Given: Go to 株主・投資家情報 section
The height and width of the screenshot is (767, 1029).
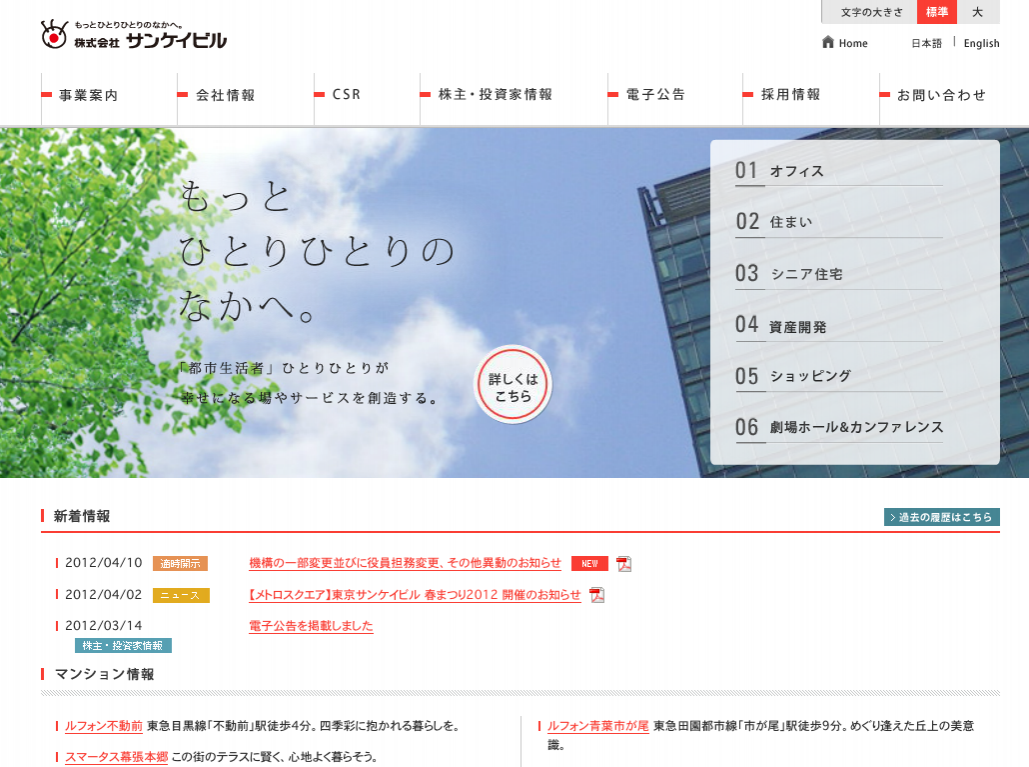Looking at the screenshot, I should [495, 95].
